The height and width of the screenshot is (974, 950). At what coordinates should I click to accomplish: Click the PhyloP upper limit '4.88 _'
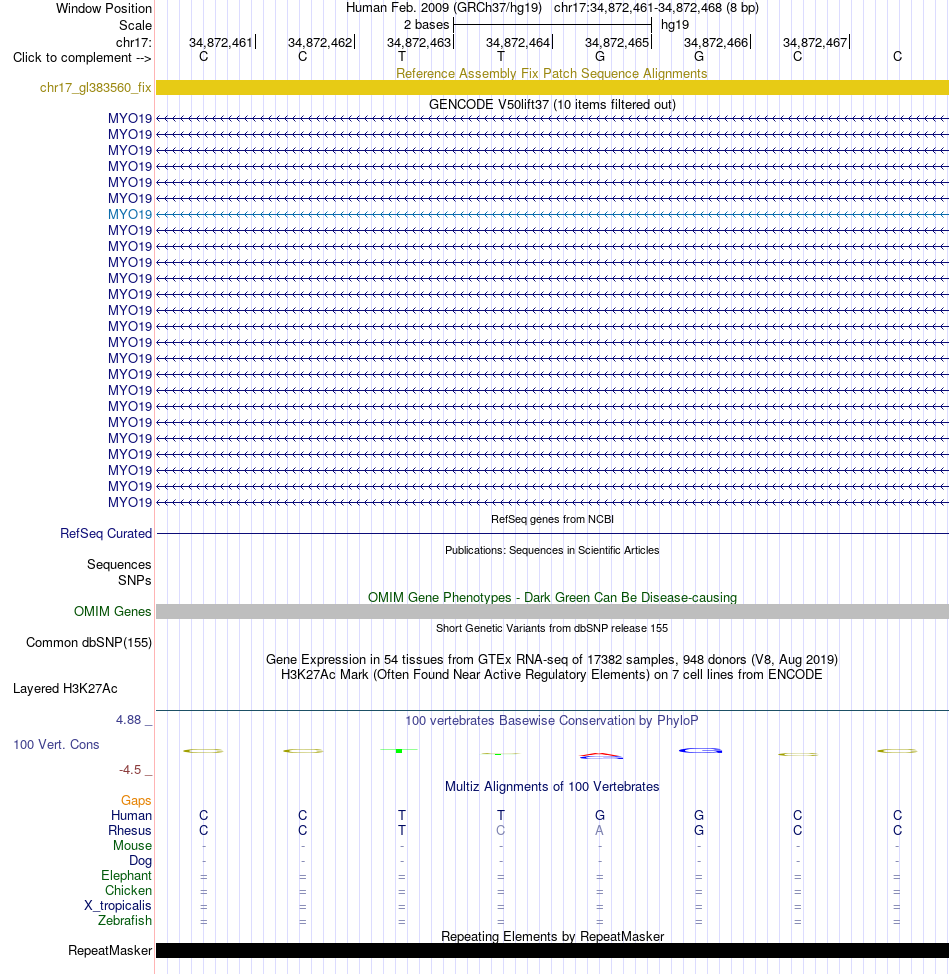click(134, 720)
